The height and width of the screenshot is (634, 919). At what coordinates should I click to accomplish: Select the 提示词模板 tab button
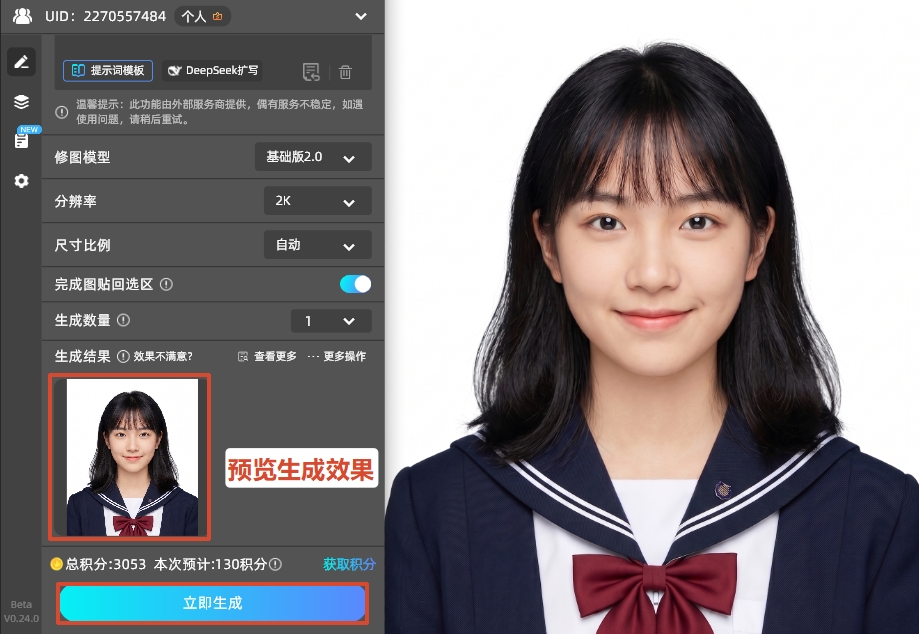pyautogui.click(x=107, y=71)
